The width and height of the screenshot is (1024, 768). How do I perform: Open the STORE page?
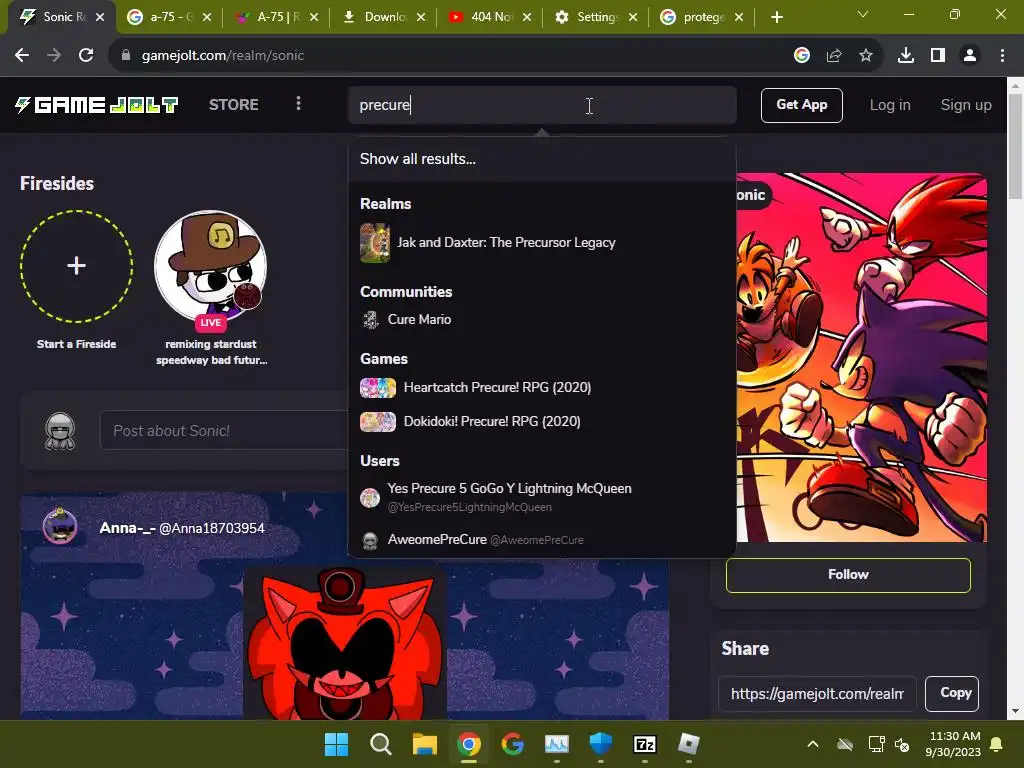coord(233,104)
